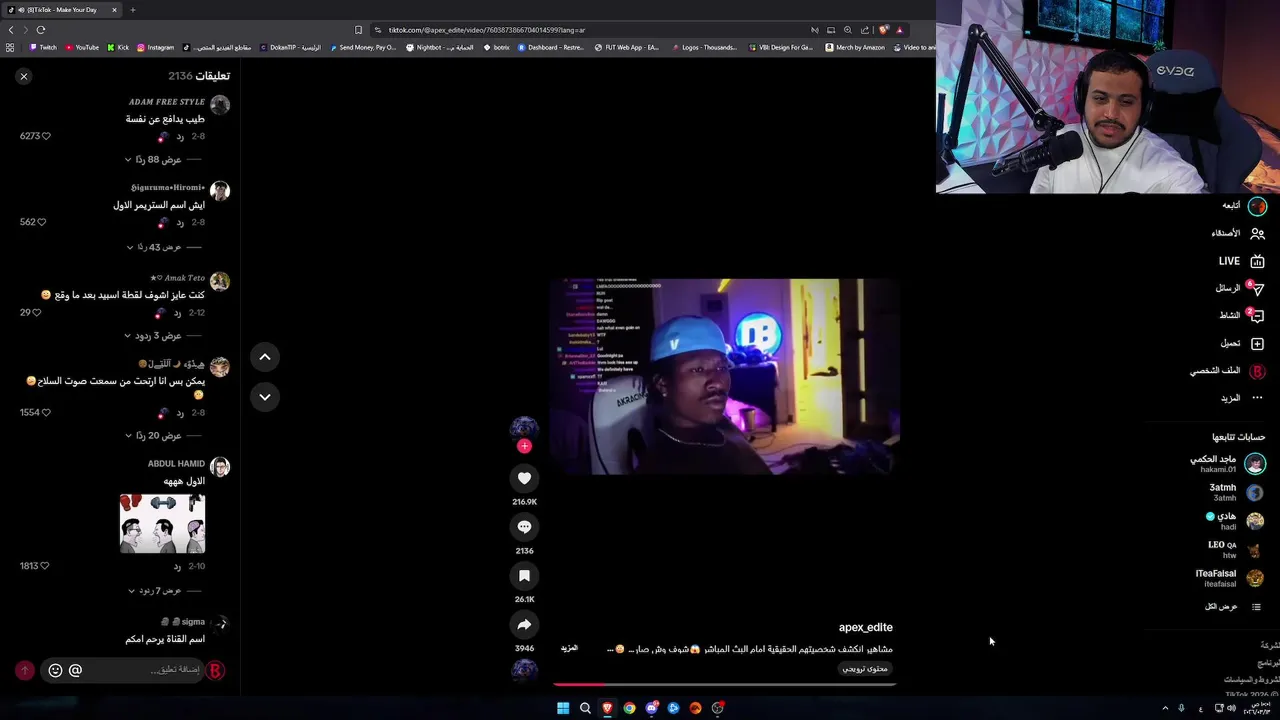Open comments via the speech bubble icon
The height and width of the screenshot is (720, 1280).
coord(524,527)
